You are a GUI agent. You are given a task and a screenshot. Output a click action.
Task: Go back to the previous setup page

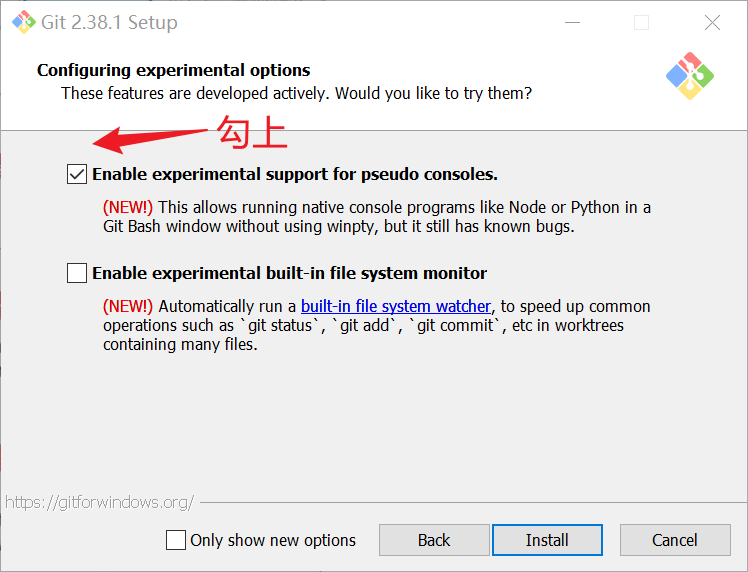(x=434, y=540)
